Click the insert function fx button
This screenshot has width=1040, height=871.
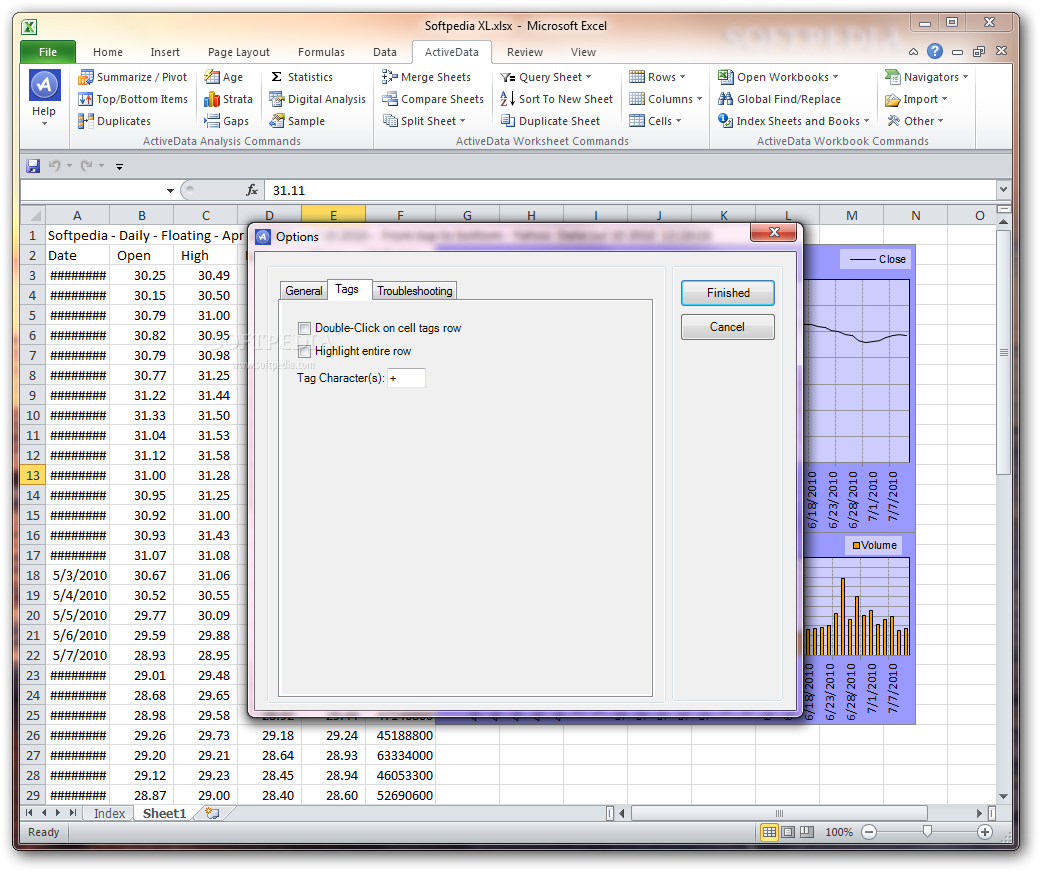point(251,190)
